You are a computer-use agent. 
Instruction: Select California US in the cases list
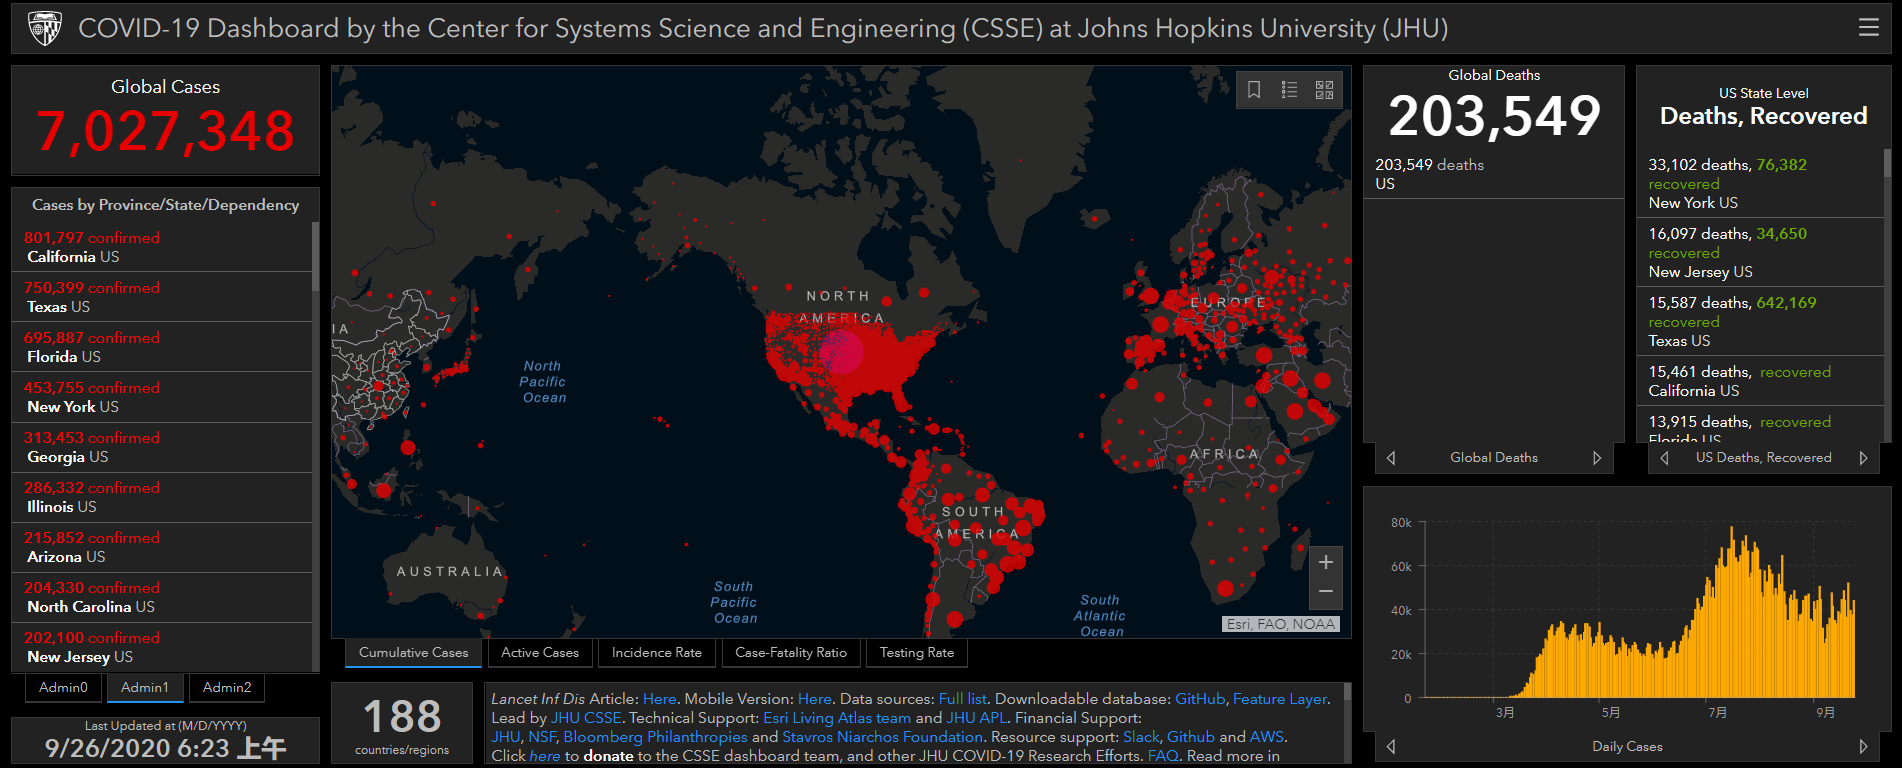[x=162, y=247]
